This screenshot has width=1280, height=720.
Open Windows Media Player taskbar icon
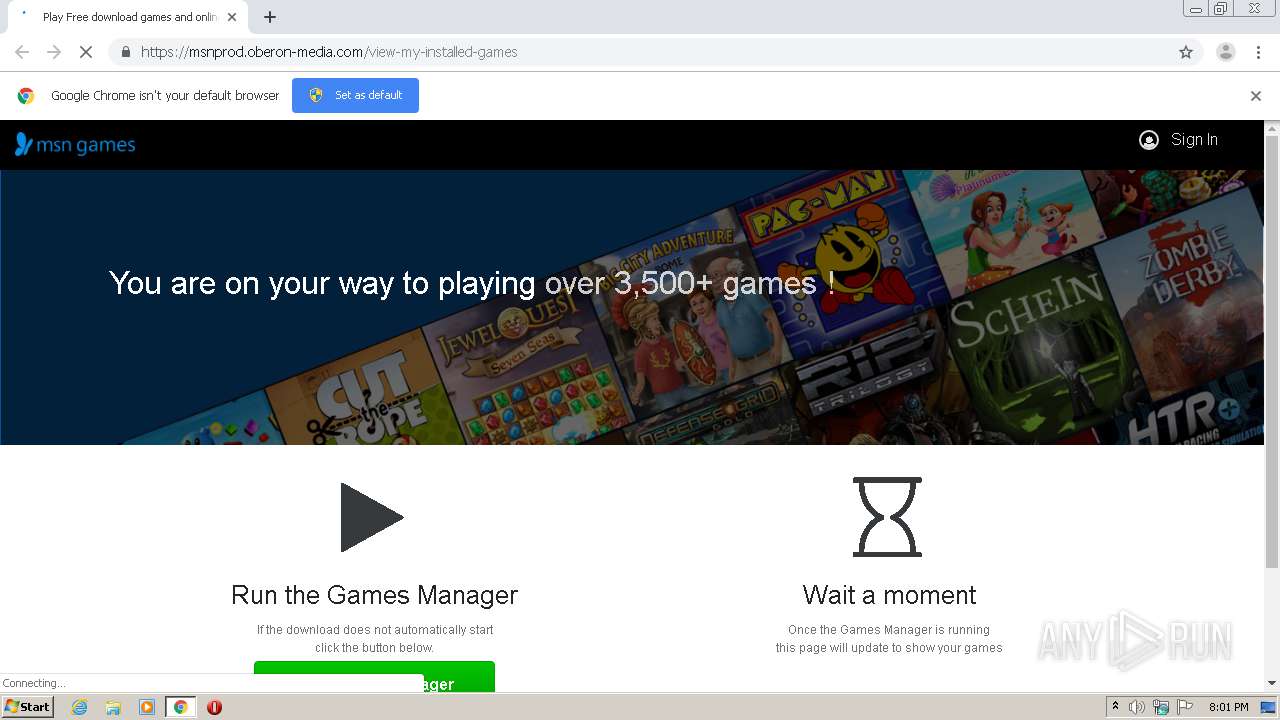click(147, 707)
